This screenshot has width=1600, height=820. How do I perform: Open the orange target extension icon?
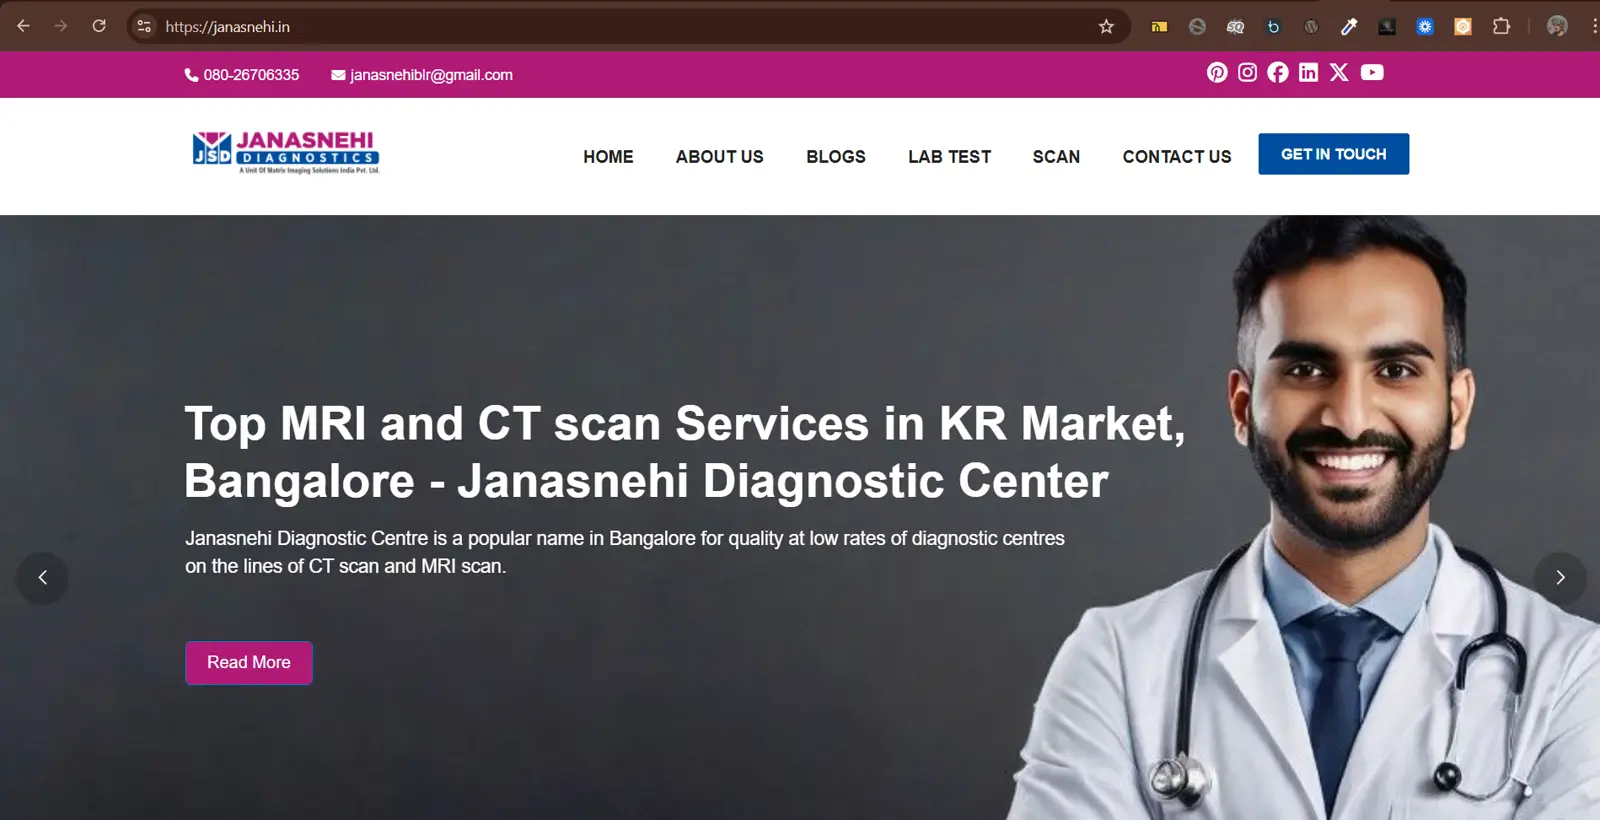(x=1463, y=27)
